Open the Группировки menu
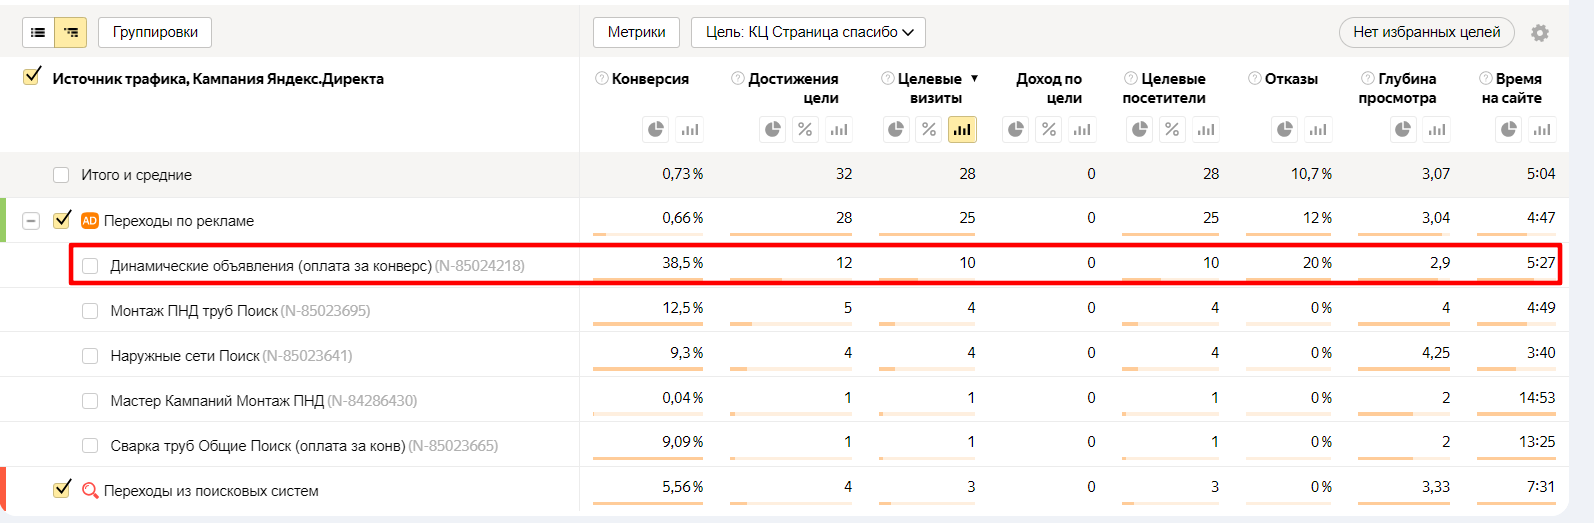The width and height of the screenshot is (1594, 523). click(155, 32)
